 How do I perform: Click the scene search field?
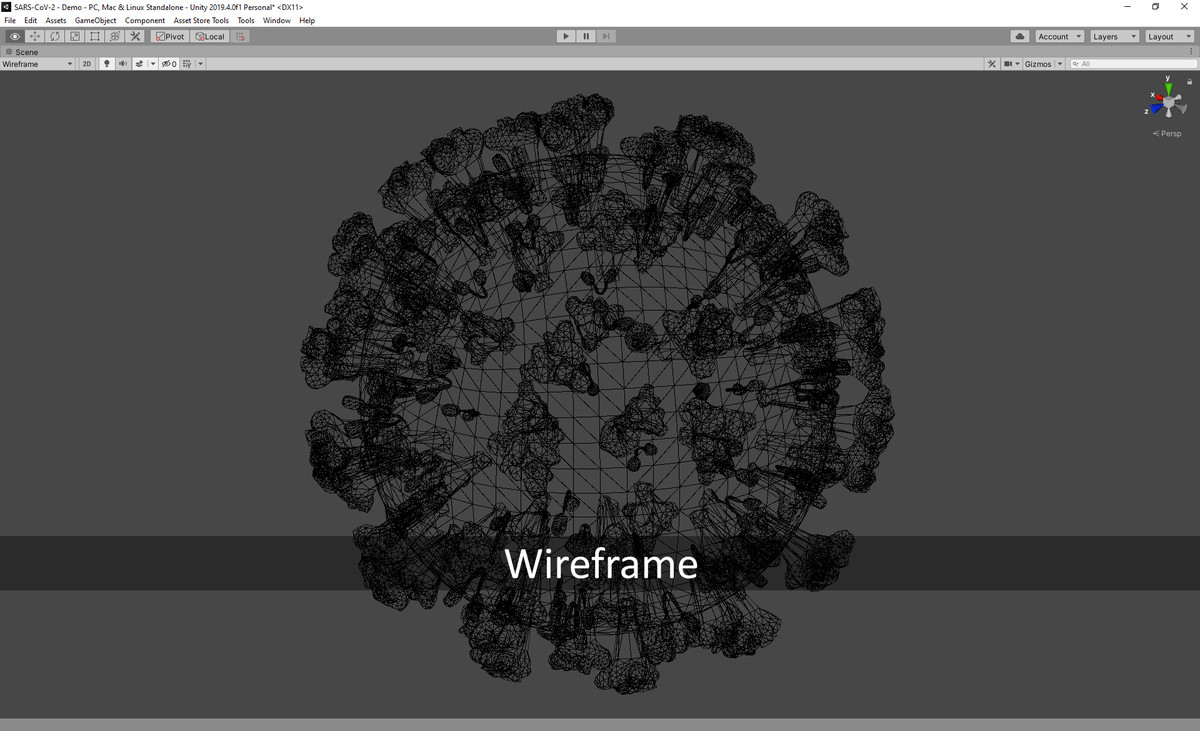click(1135, 64)
